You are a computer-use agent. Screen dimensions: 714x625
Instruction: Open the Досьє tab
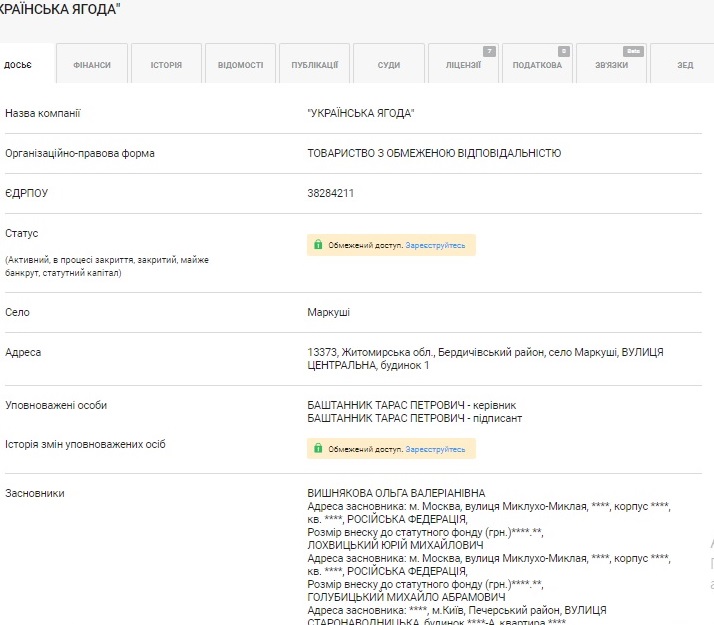pos(18,65)
